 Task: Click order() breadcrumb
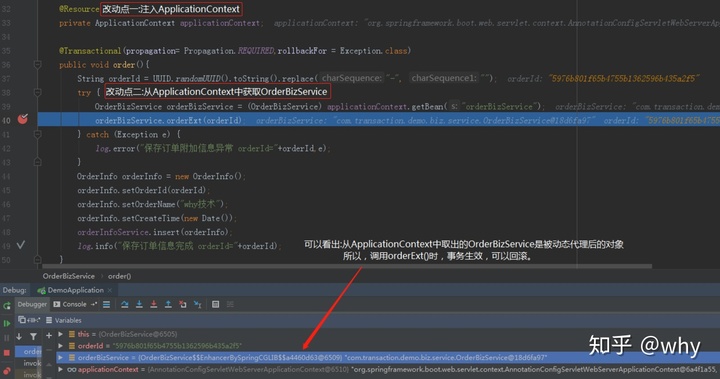(x=119, y=276)
